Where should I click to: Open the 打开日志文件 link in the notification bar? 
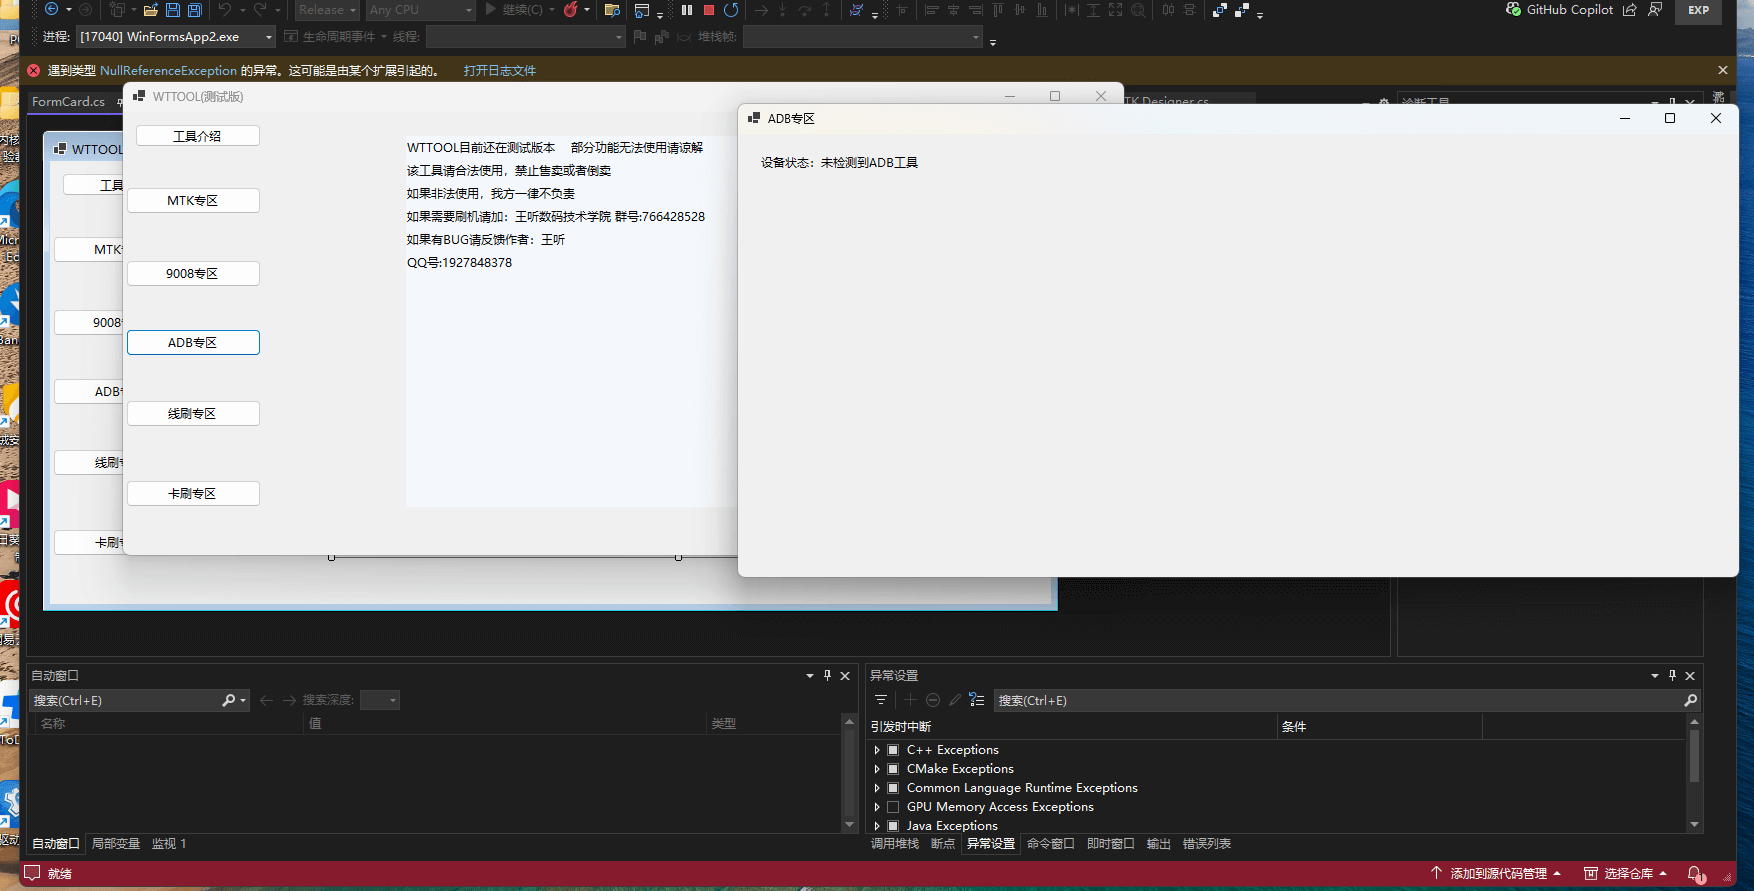[x=500, y=71]
